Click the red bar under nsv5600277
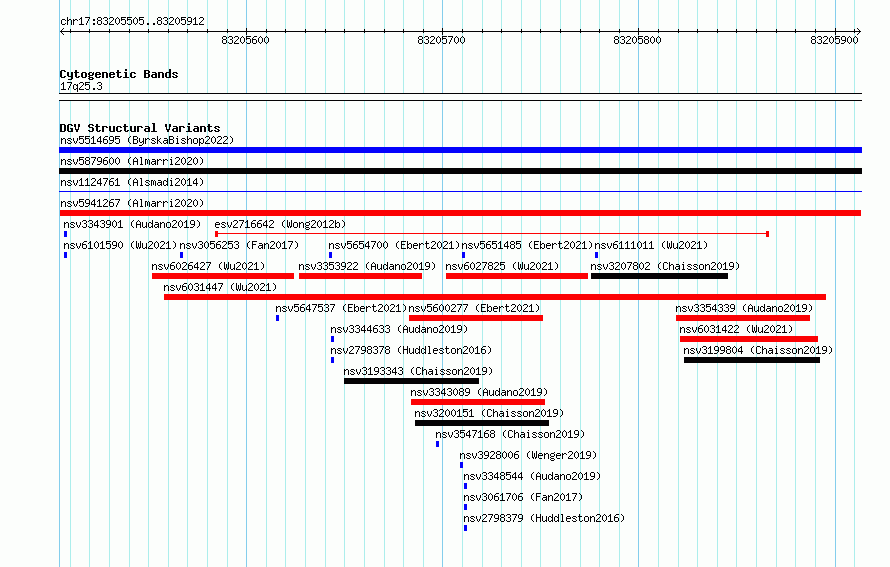 pos(476,318)
